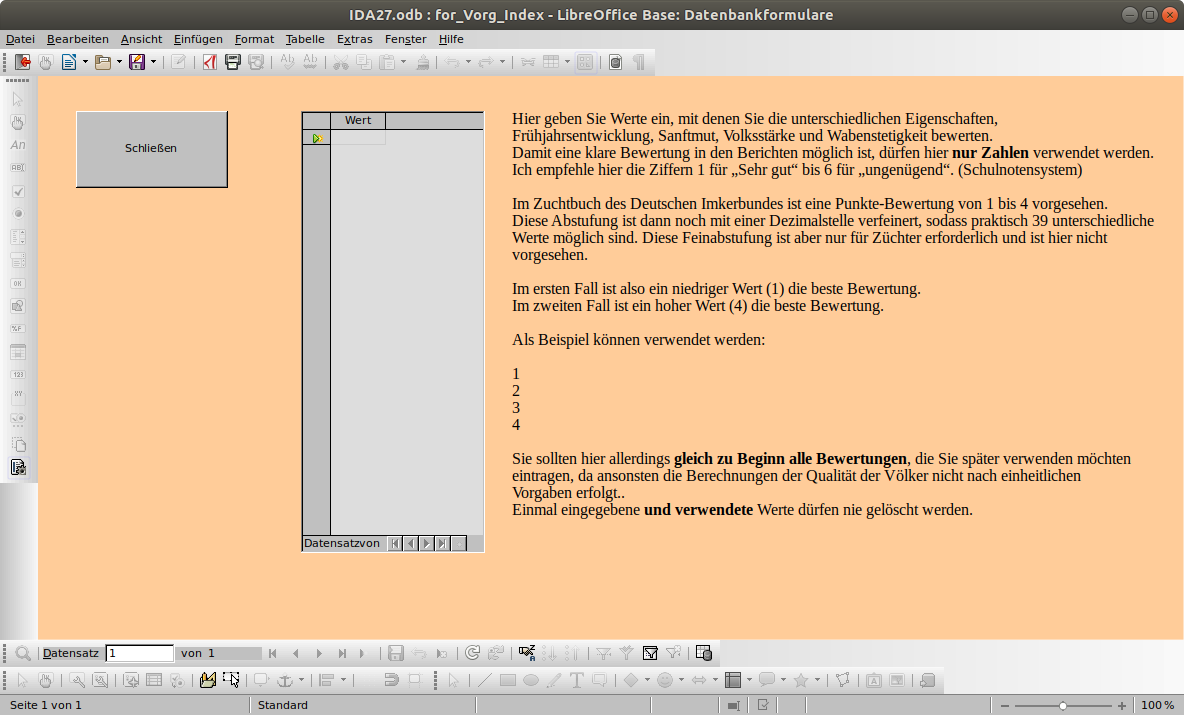Expand the Anchor dropdown arrow
1184x715 pixels.
coord(301,680)
